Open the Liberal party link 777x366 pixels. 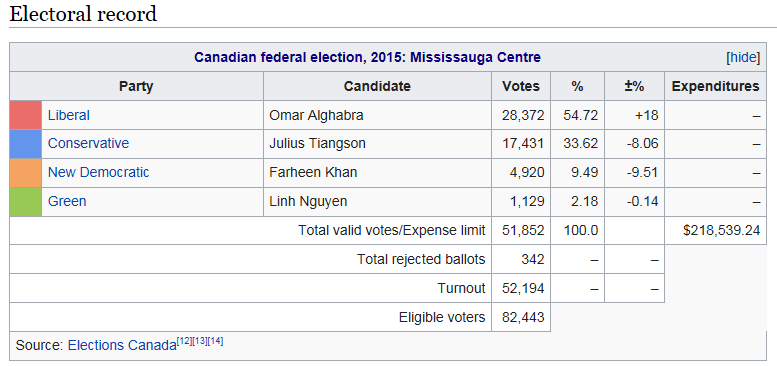(x=68, y=115)
